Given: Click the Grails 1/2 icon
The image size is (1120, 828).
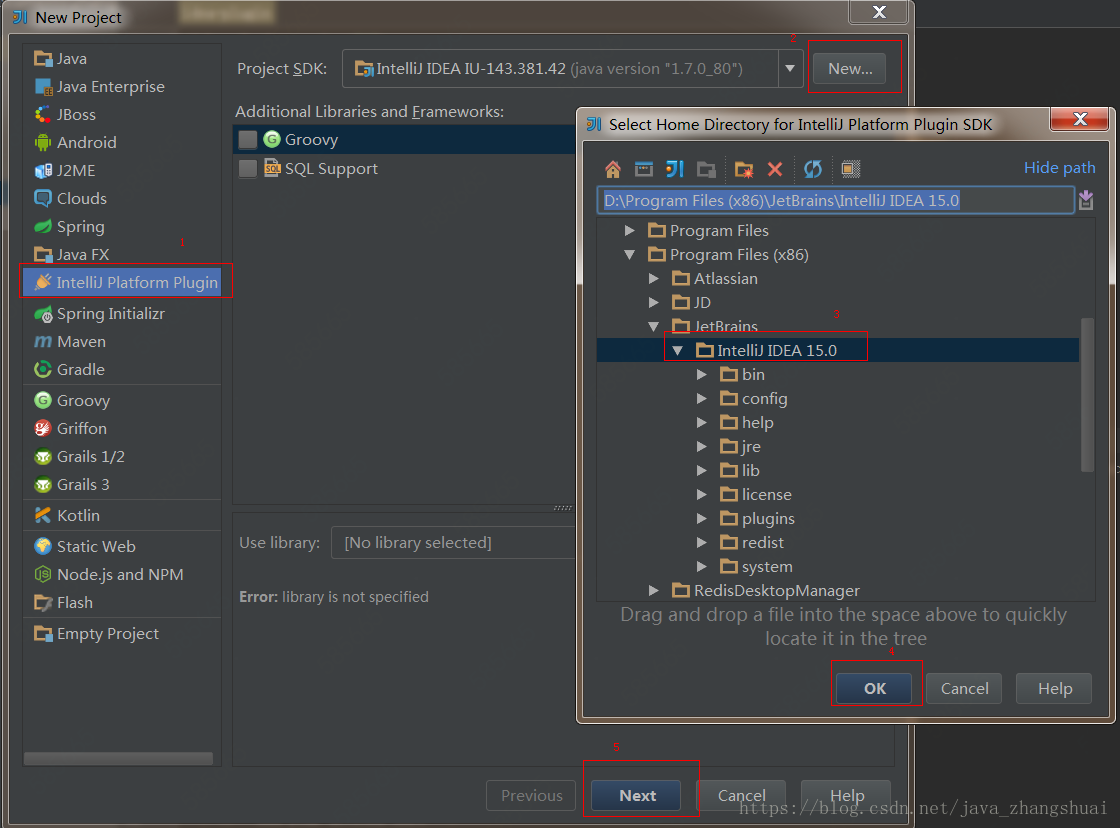Looking at the screenshot, I should pos(43,457).
